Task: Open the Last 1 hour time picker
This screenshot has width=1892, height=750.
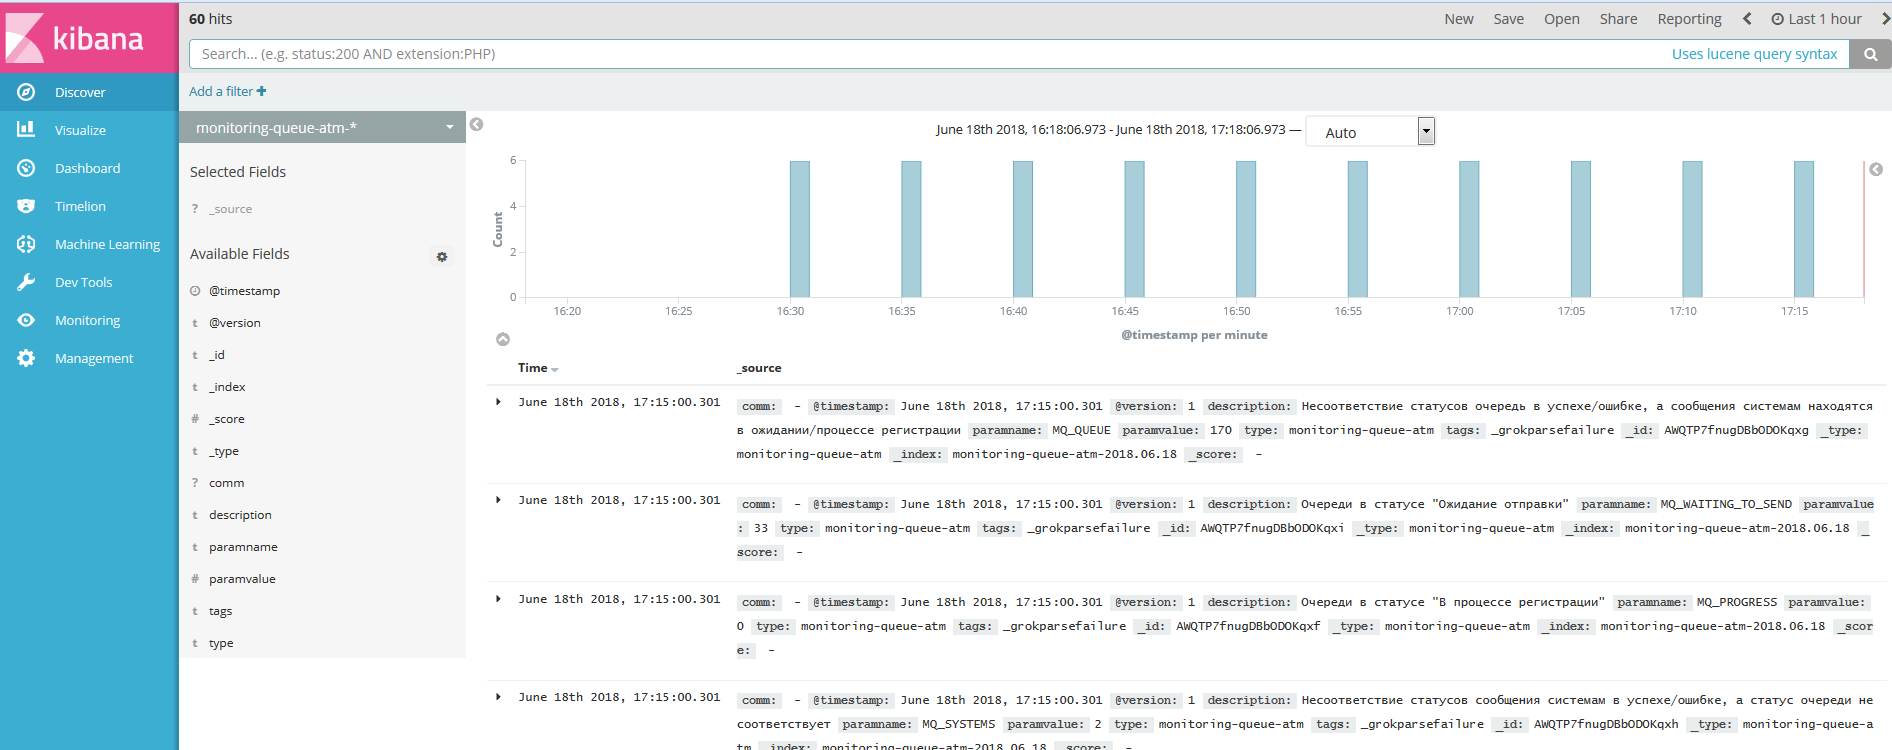Action: (x=1816, y=19)
